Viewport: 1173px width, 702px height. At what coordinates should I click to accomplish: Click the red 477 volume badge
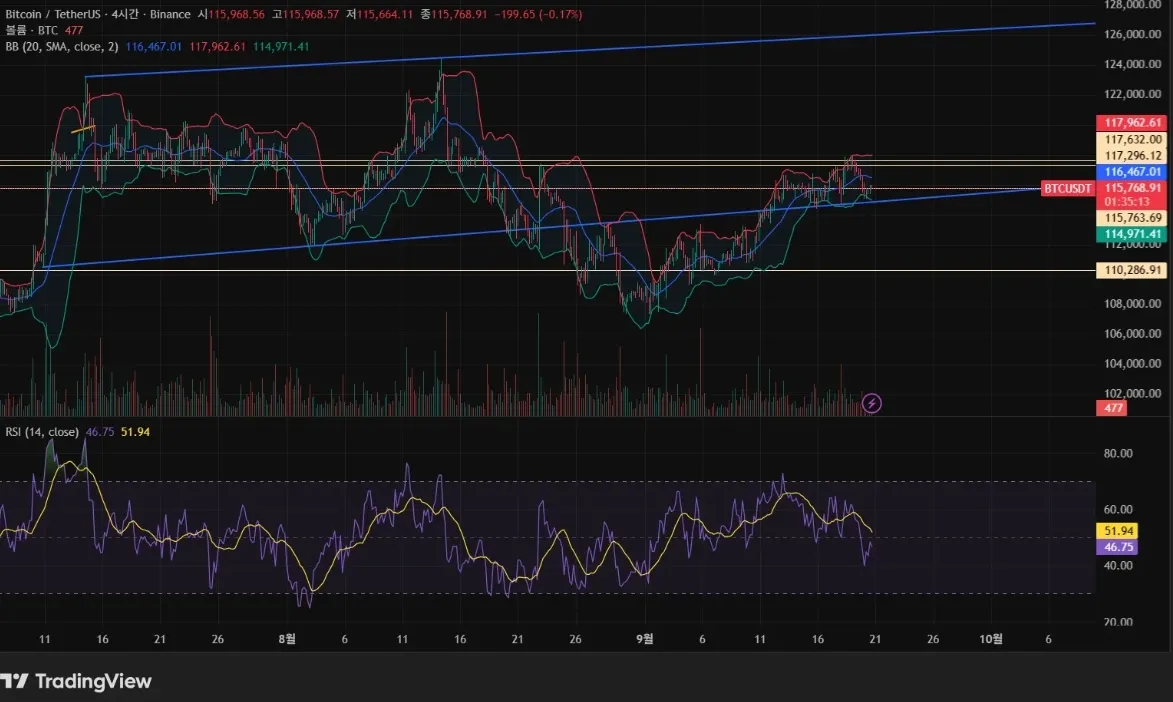[x=1113, y=408]
